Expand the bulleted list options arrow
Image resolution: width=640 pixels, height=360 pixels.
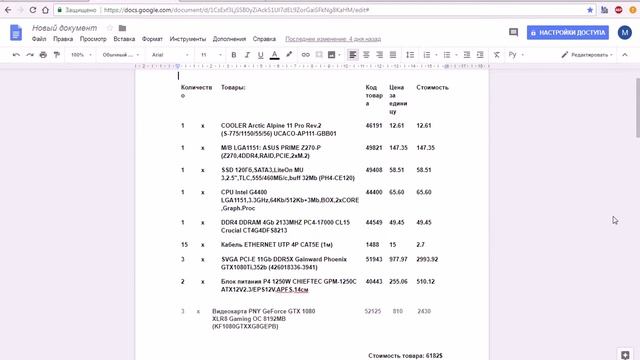coord(456,55)
